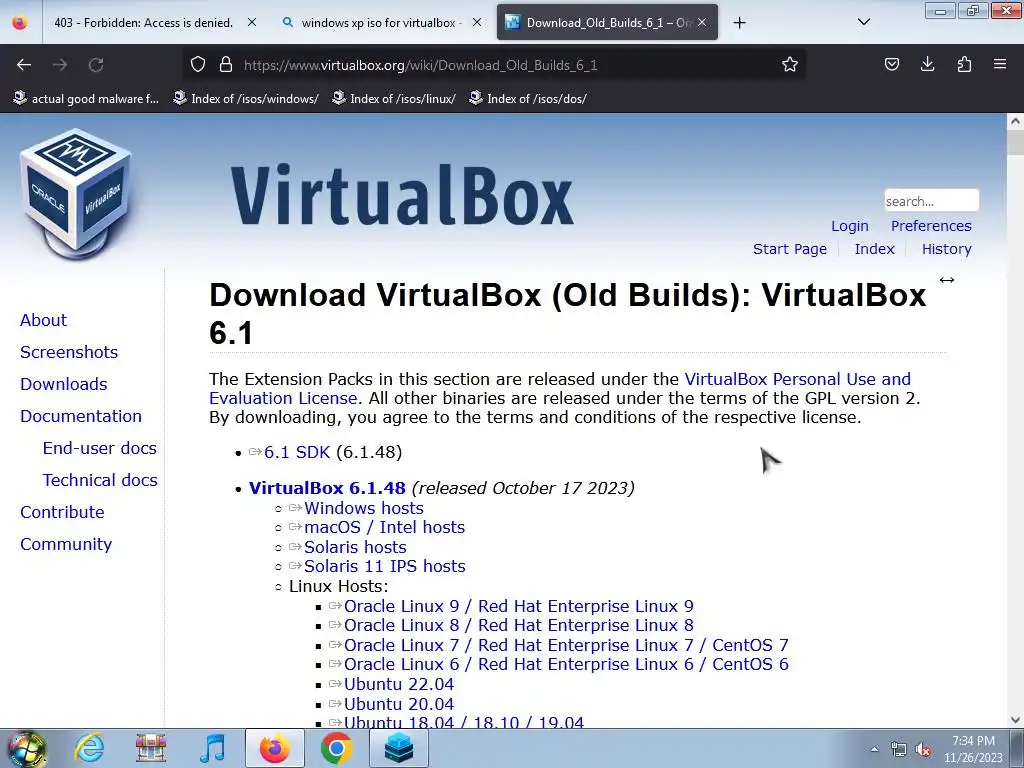Click the VirtualBox search field
Image resolution: width=1024 pixels, height=768 pixels.
point(931,200)
